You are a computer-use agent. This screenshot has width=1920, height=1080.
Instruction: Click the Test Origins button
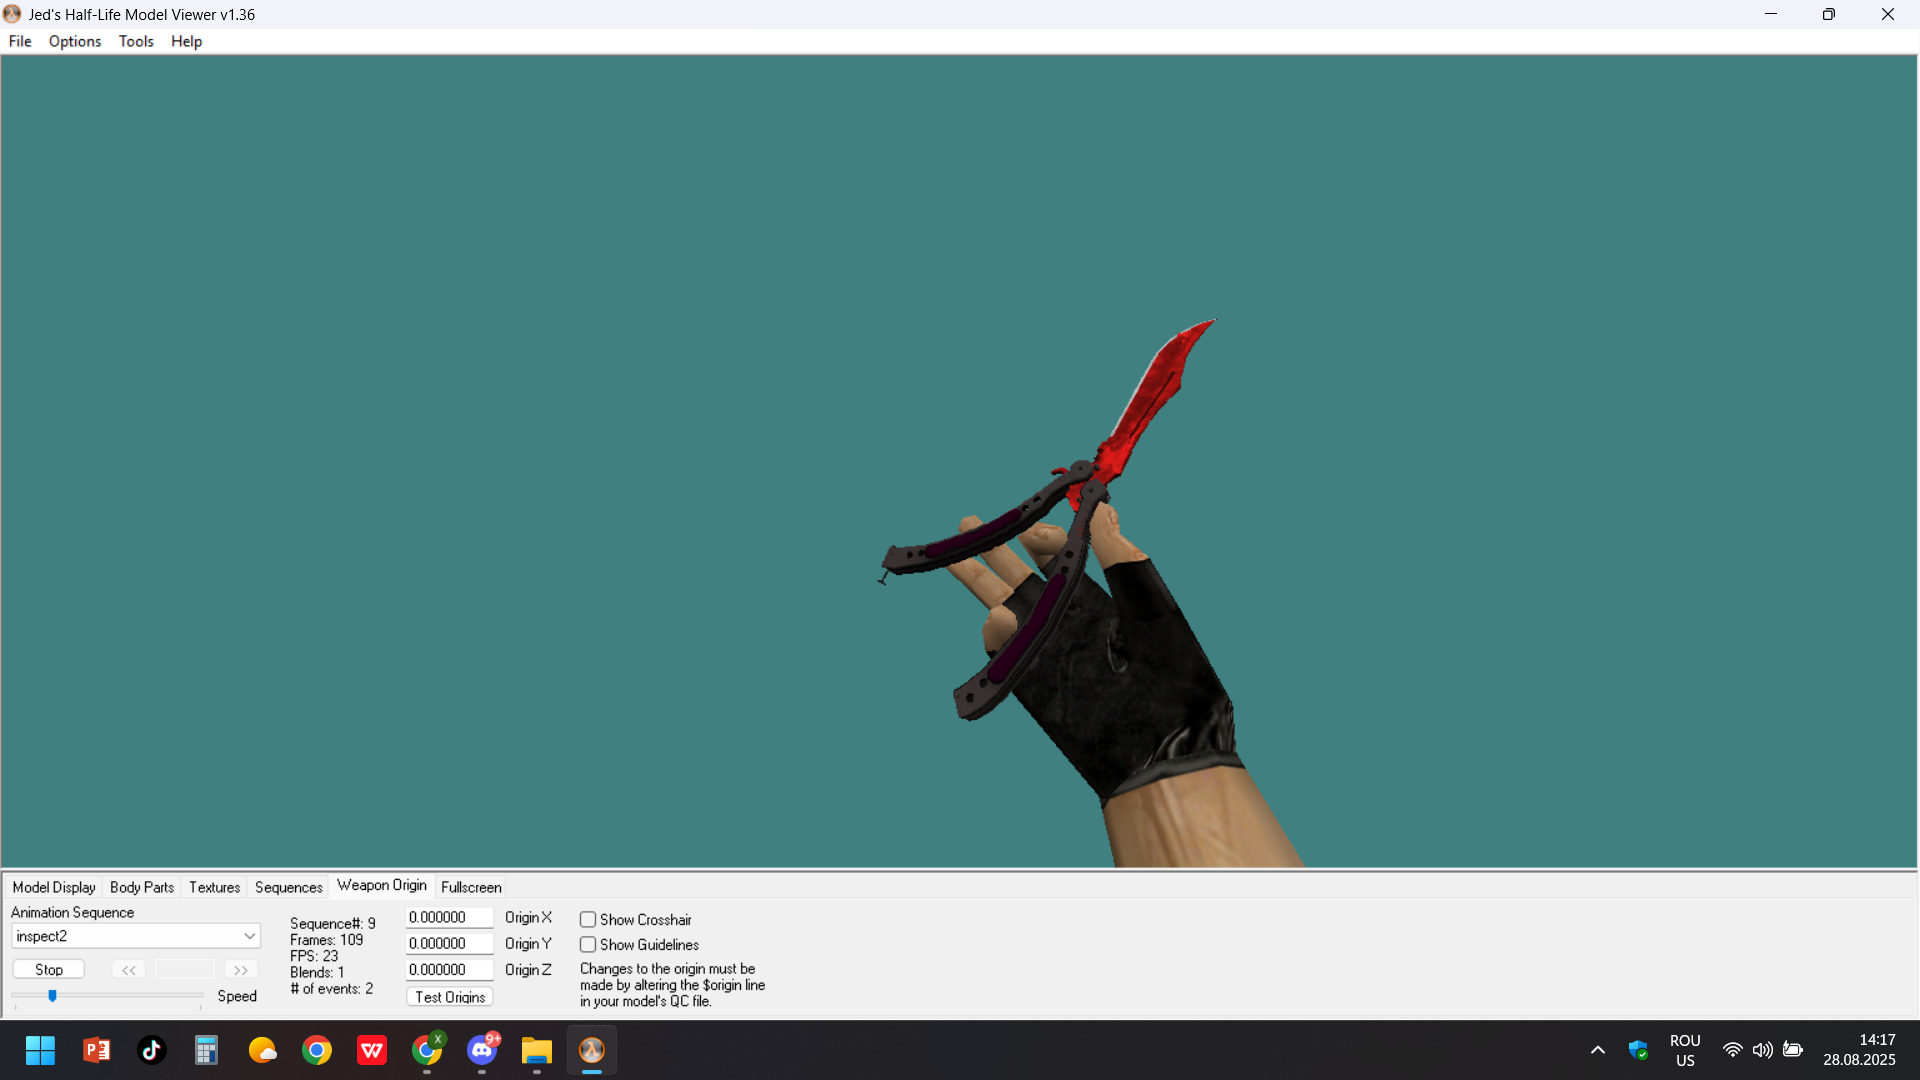coord(450,997)
